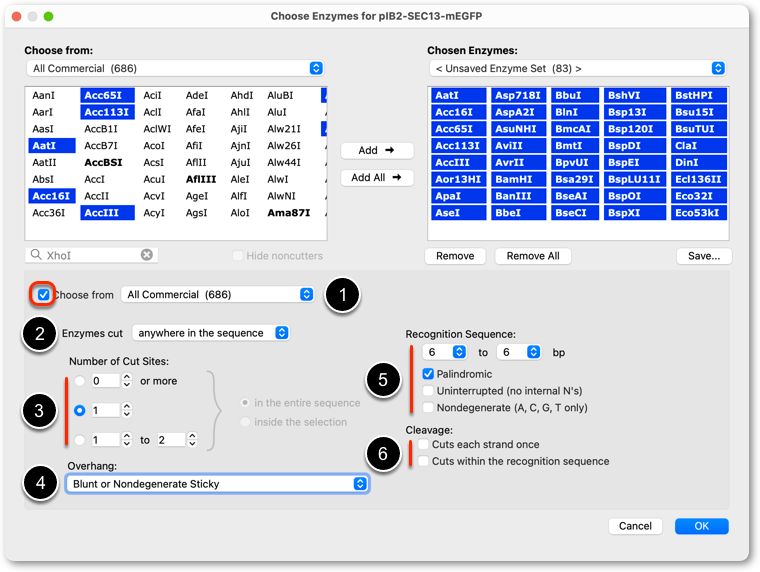Enable 'Uninterrupted (no internal N's)' checkbox

click(x=428, y=391)
